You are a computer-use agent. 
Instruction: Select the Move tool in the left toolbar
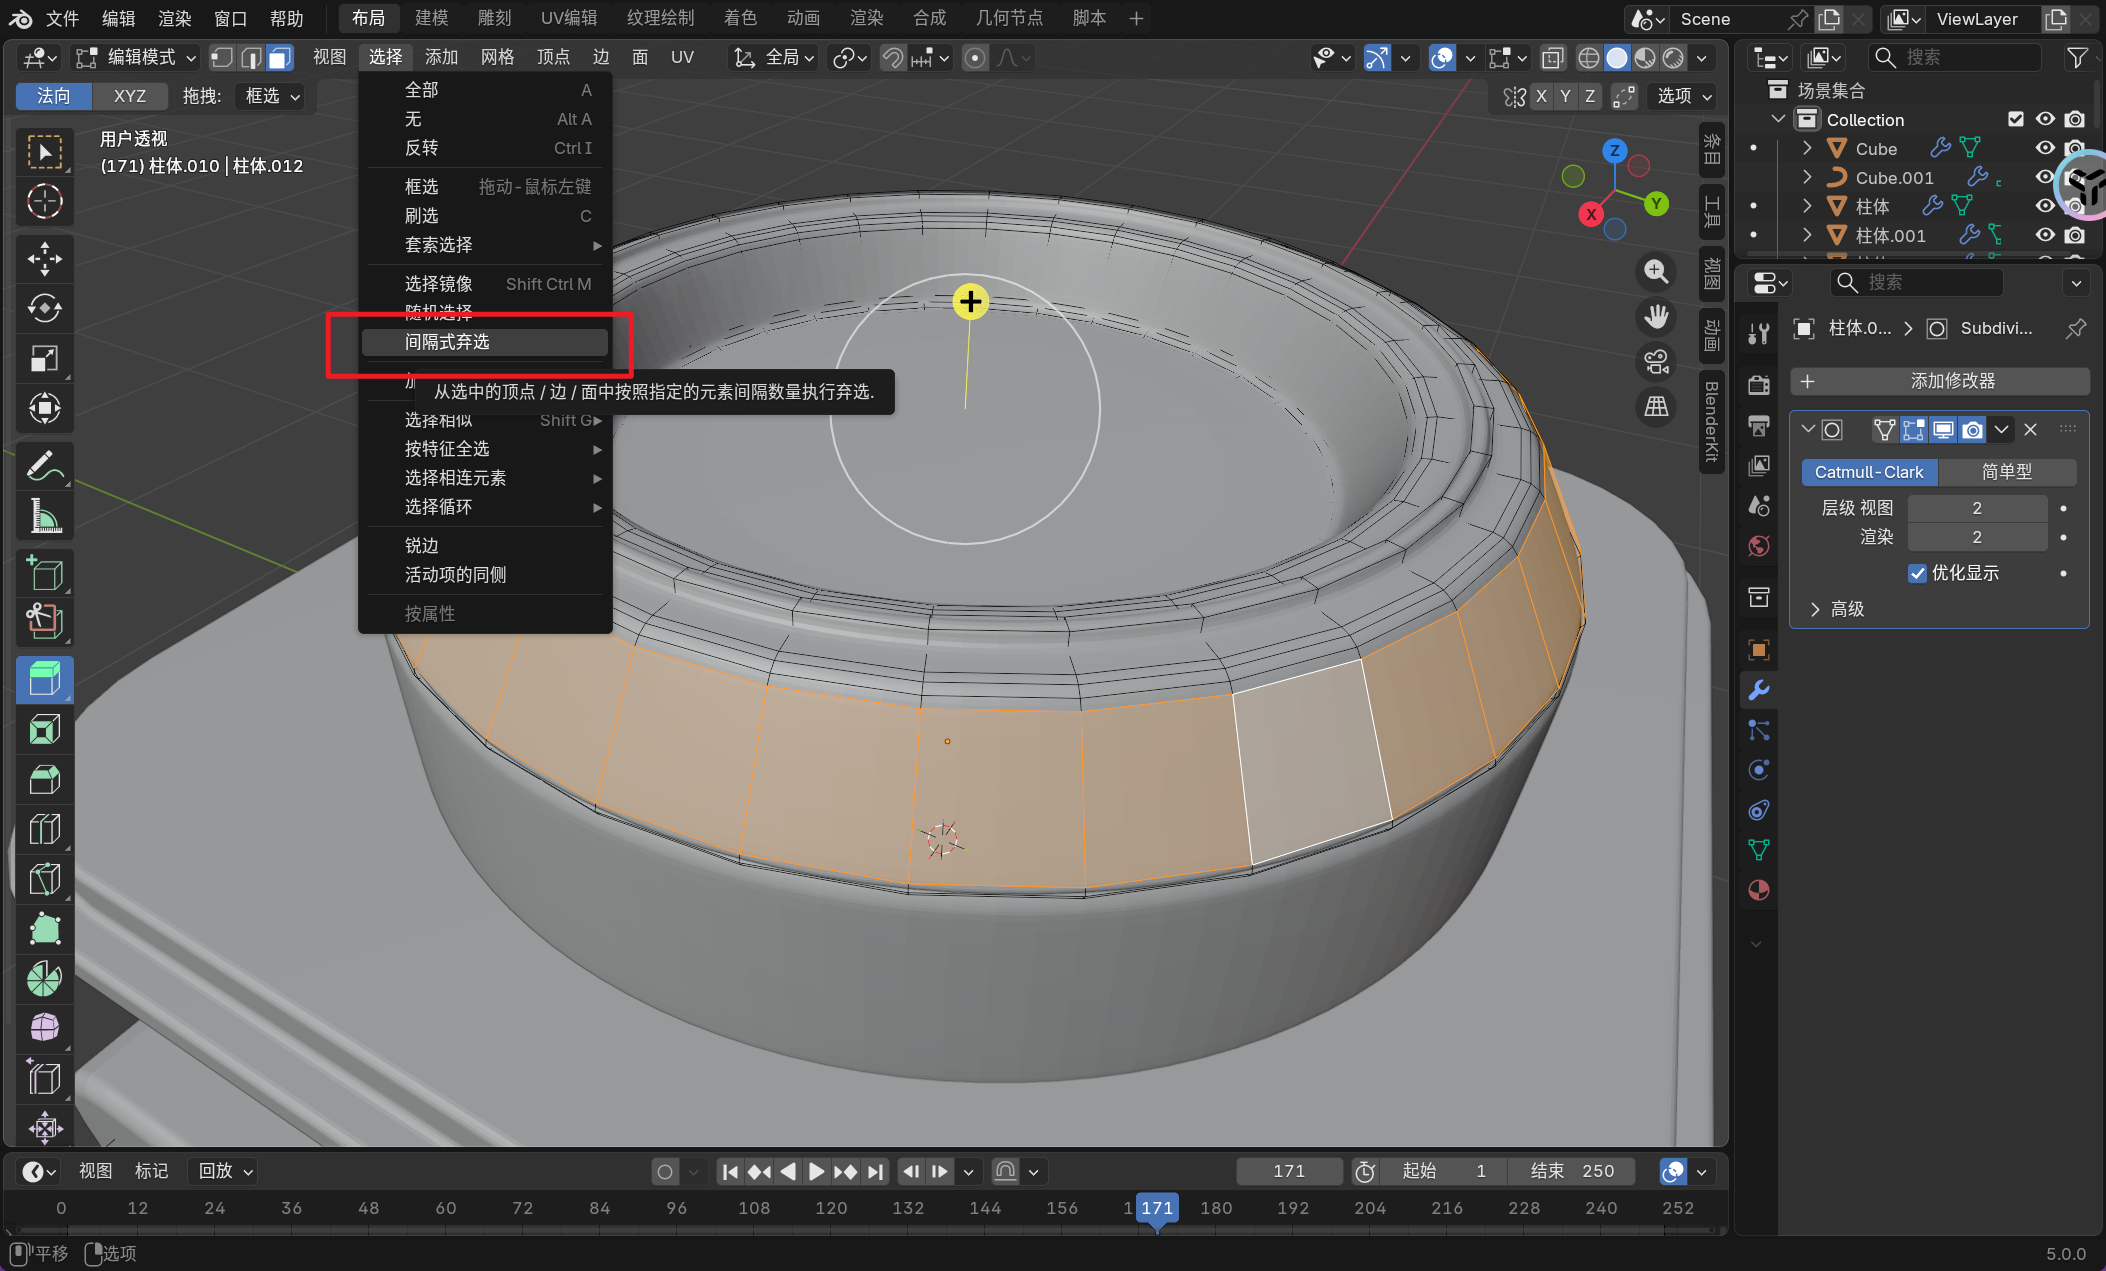click(44, 258)
